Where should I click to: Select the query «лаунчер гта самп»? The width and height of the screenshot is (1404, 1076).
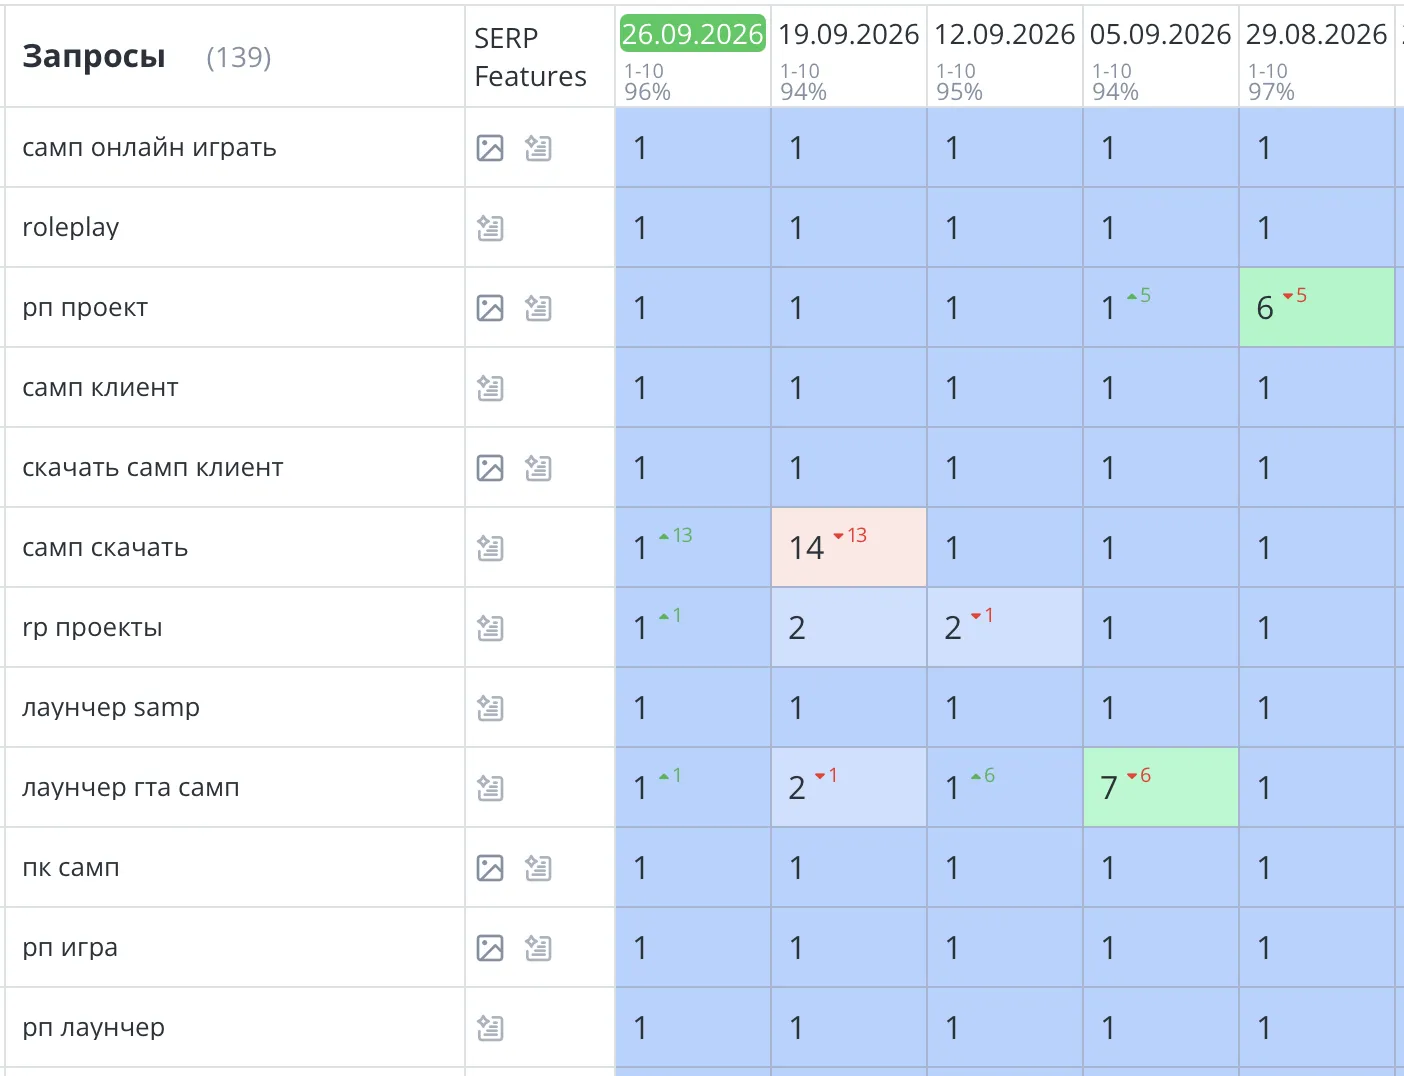pyautogui.click(x=131, y=788)
